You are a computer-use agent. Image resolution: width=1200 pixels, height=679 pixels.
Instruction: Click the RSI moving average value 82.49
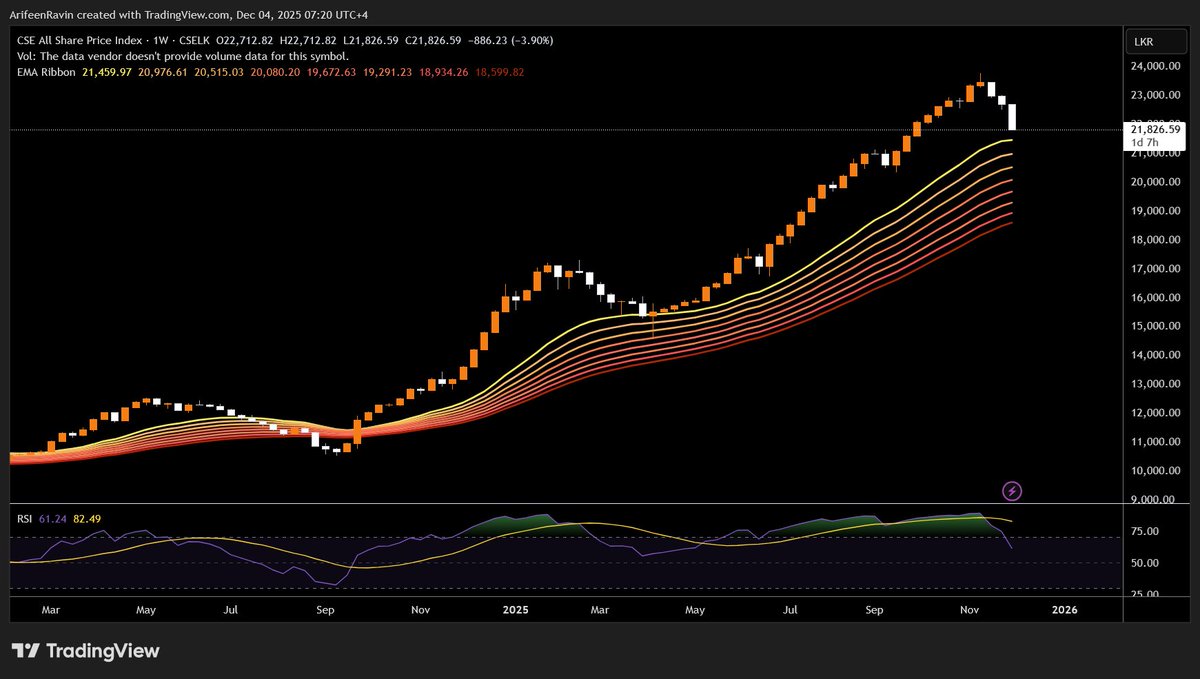[x=86, y=519]
